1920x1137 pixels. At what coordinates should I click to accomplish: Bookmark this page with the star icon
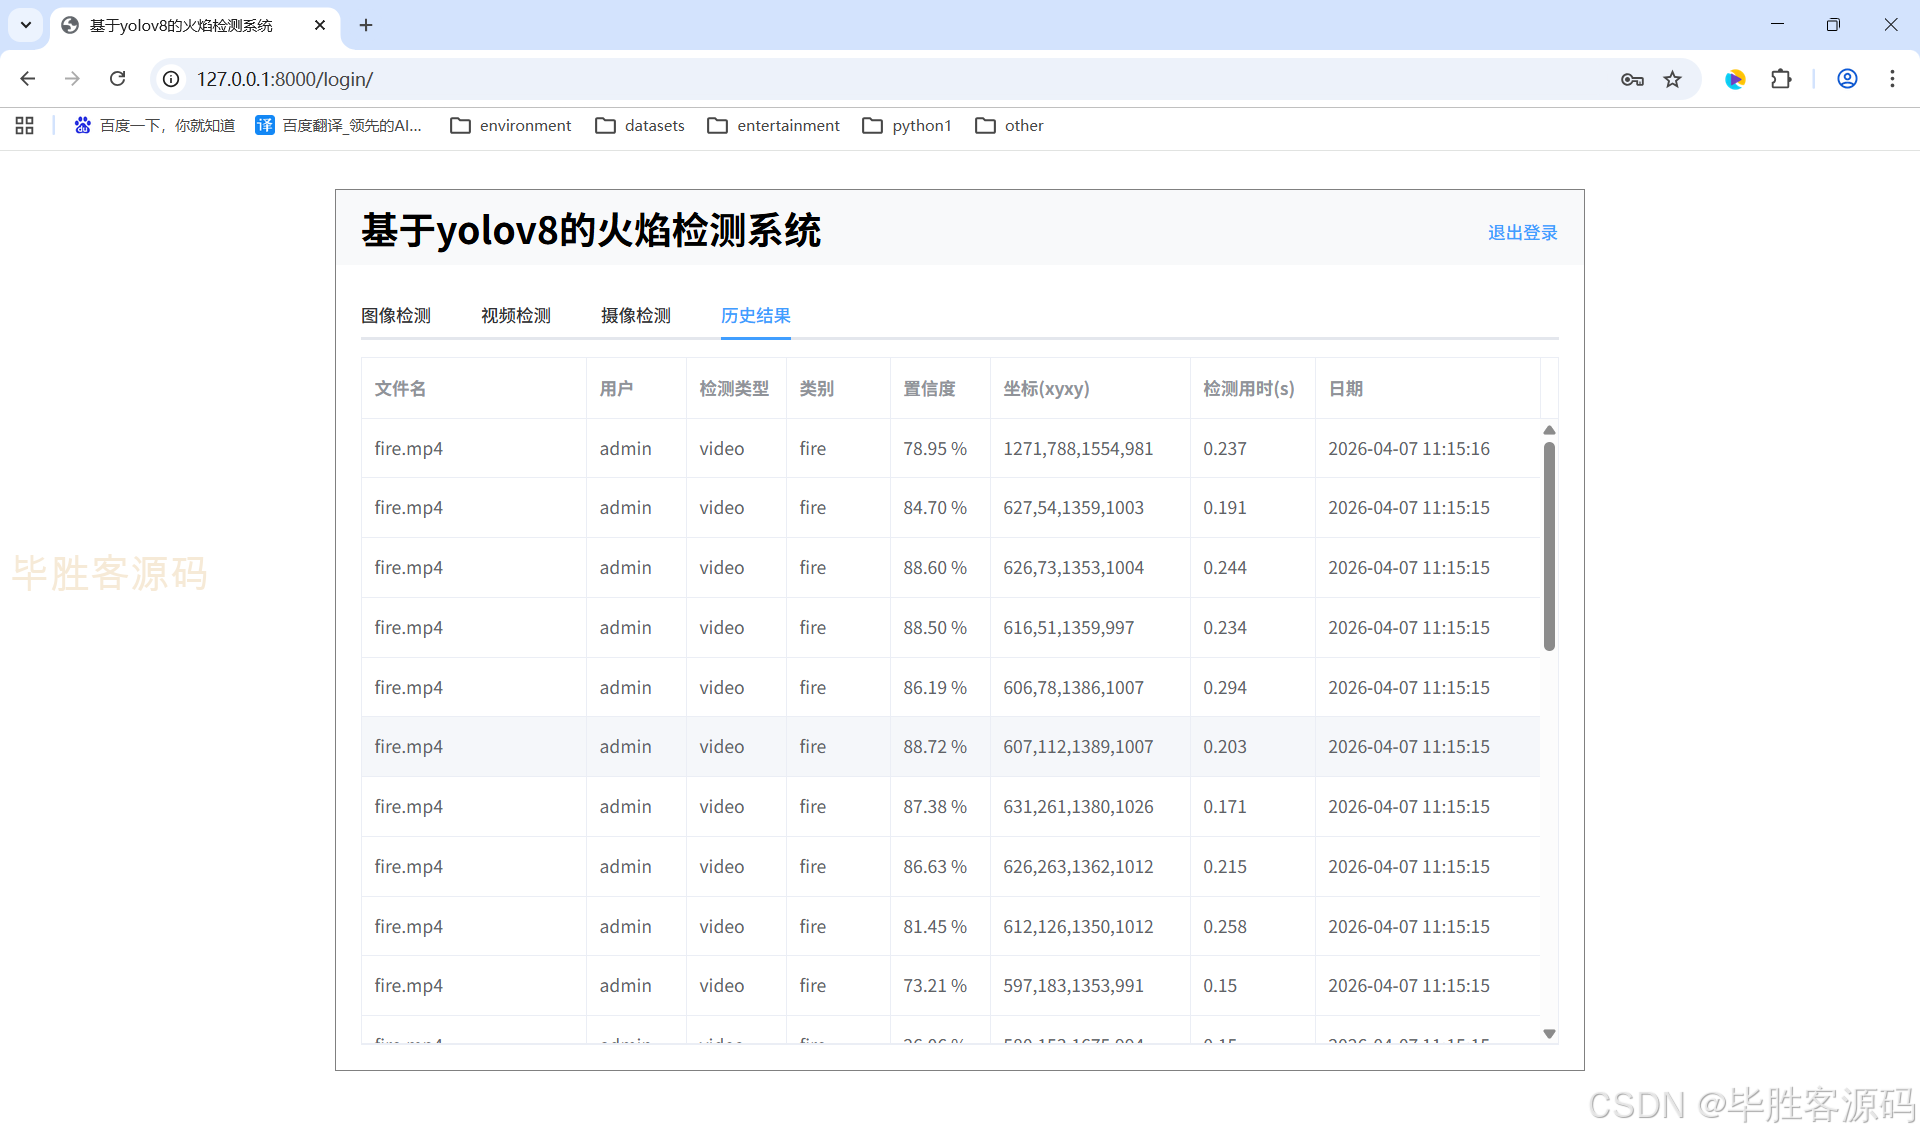1672,79
